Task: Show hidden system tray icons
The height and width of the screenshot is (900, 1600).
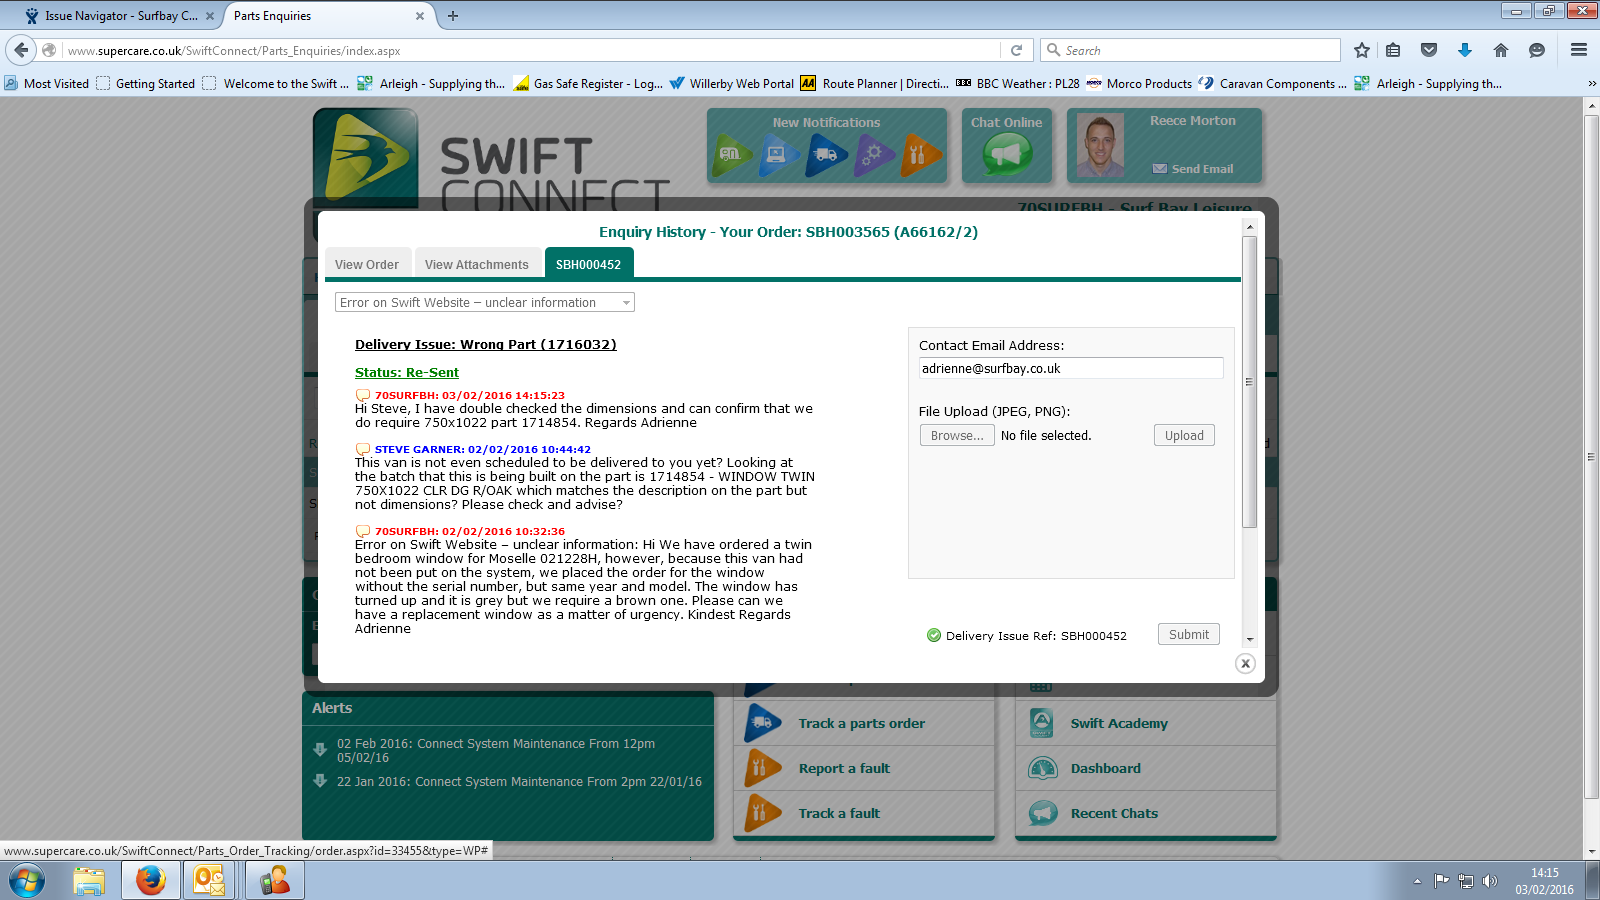Action: [x=1417, y=881]
